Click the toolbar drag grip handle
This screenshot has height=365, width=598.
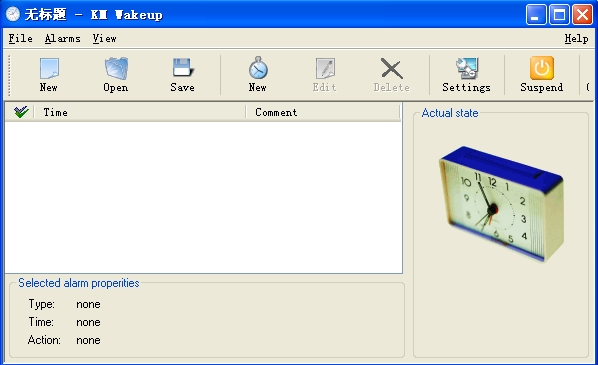point(9,75)
